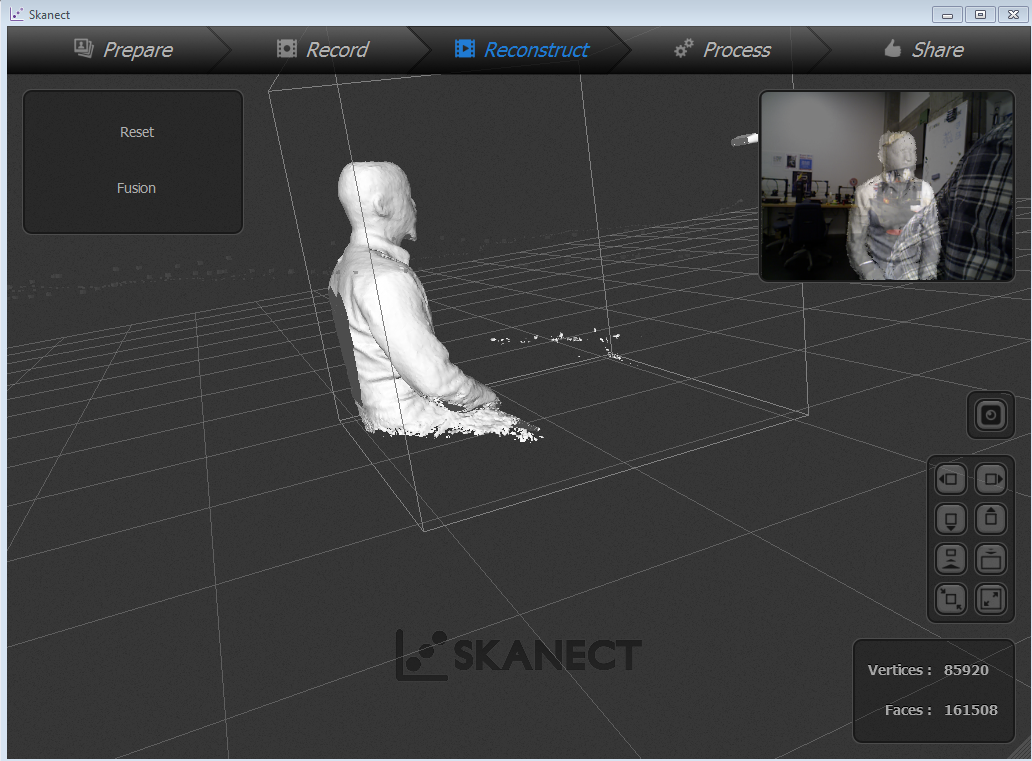Close the Skanect window
This screenshot has width=1032, height=761.
pos(1014,14)
